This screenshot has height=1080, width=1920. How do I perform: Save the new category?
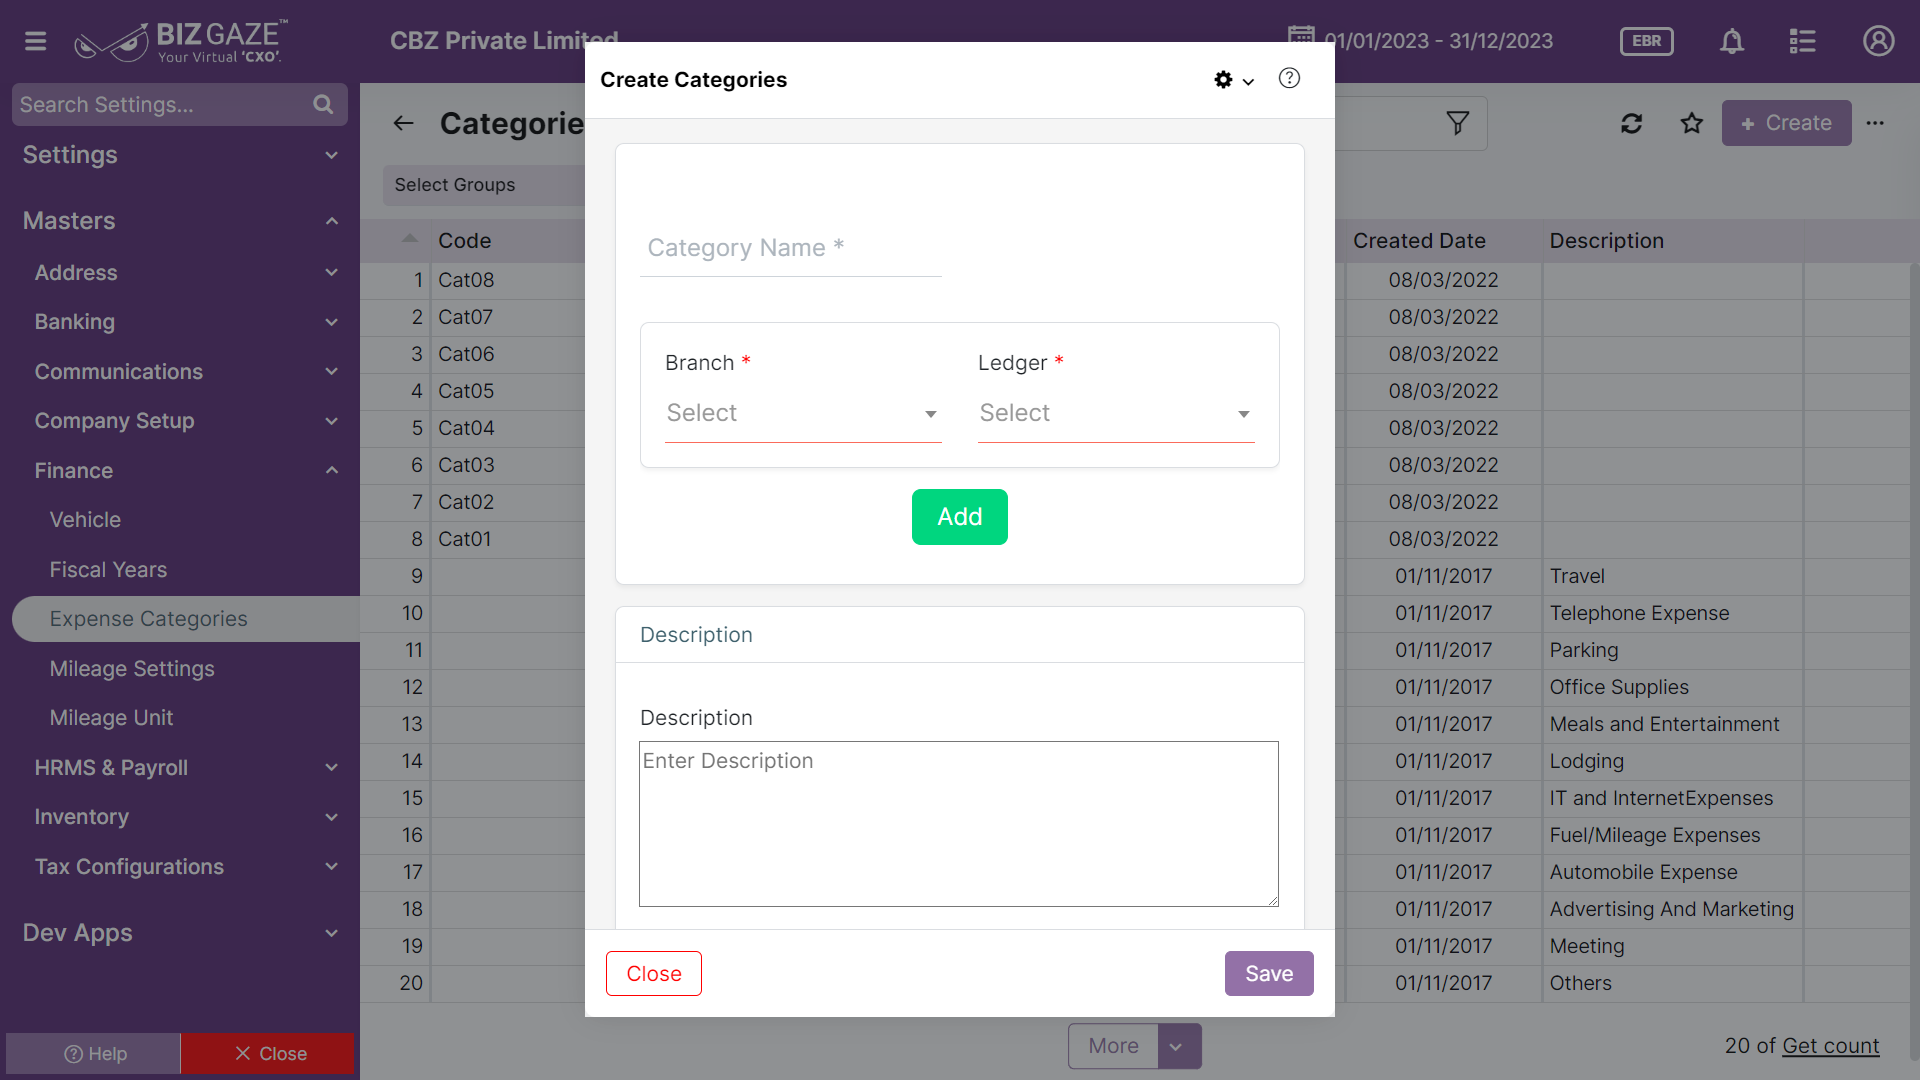tap(1269, 973)
